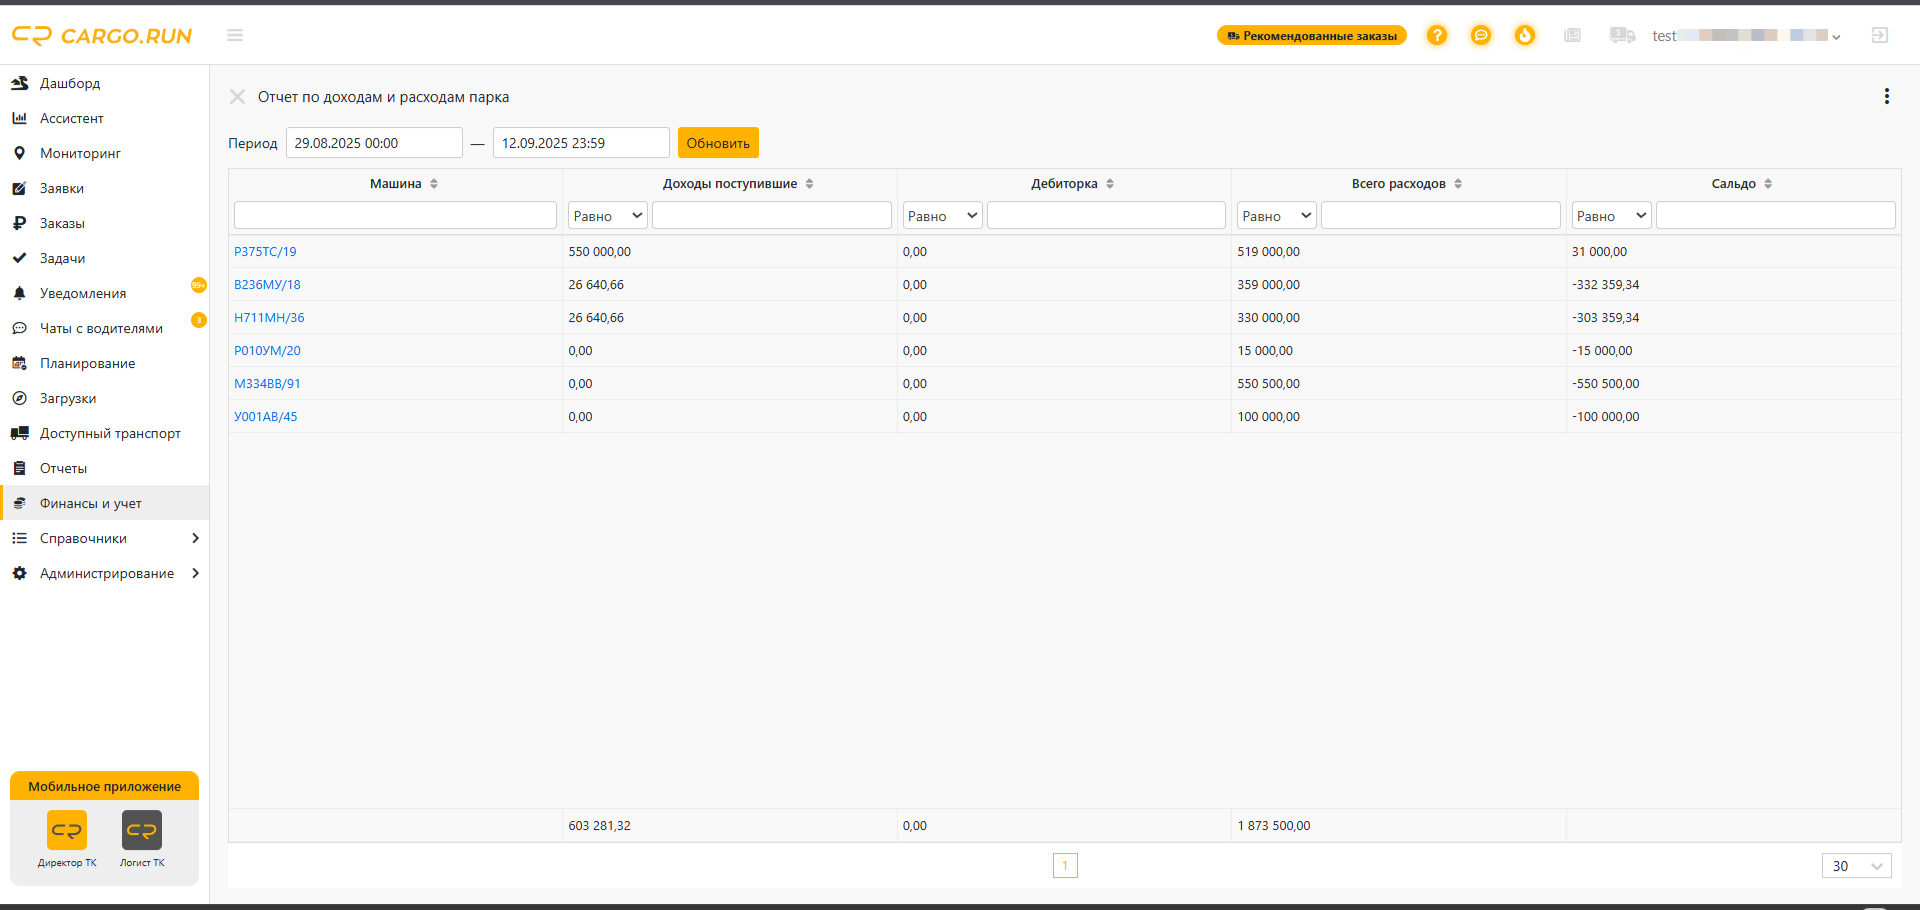
Task: Close the fleet income report with X
Action: pyautogui.click(x=237, y=96)
